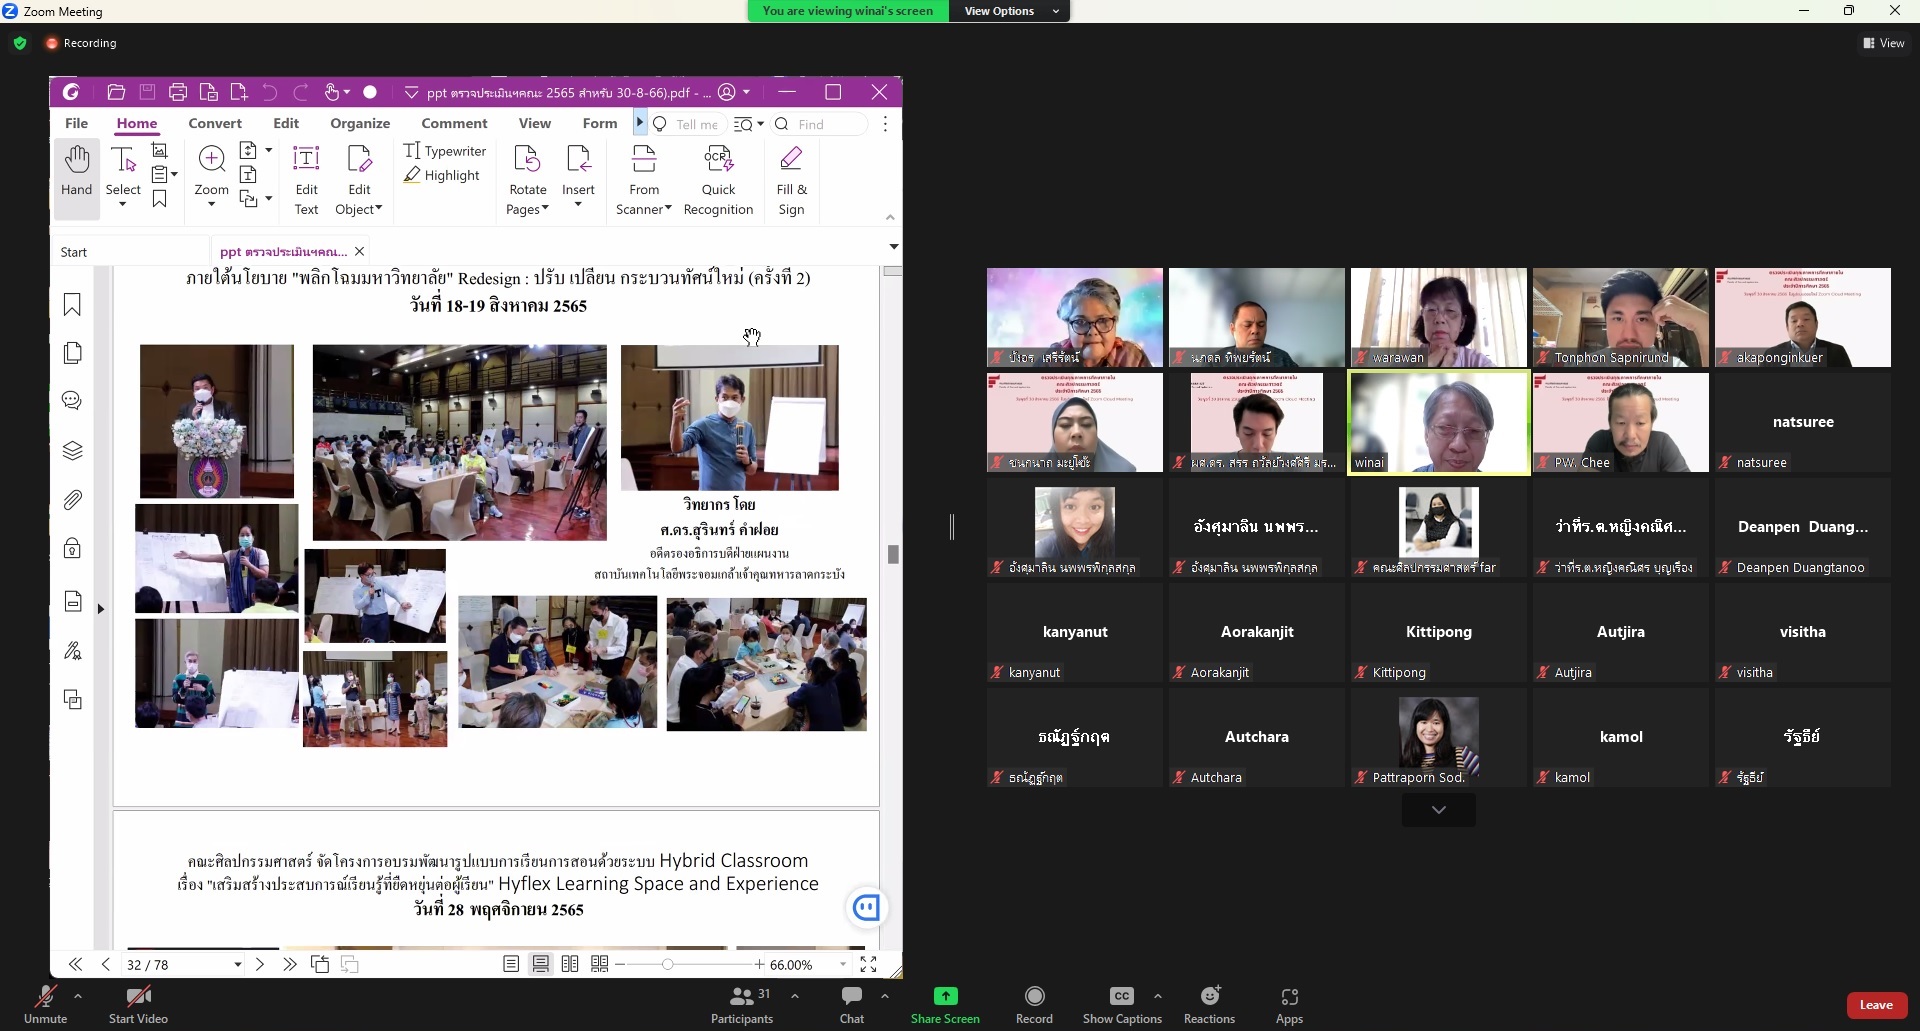
Task: Show more participants with down chevron
Action: 1438,810
